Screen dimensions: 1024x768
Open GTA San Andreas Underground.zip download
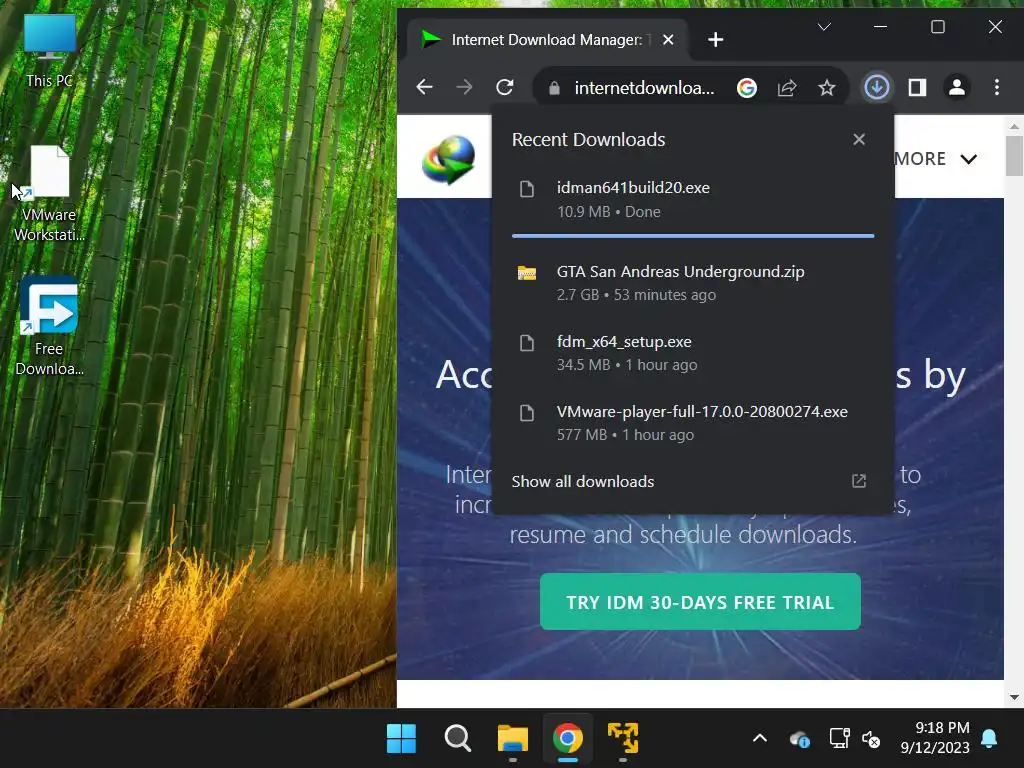pyautogui.click(x=693, y=283)
